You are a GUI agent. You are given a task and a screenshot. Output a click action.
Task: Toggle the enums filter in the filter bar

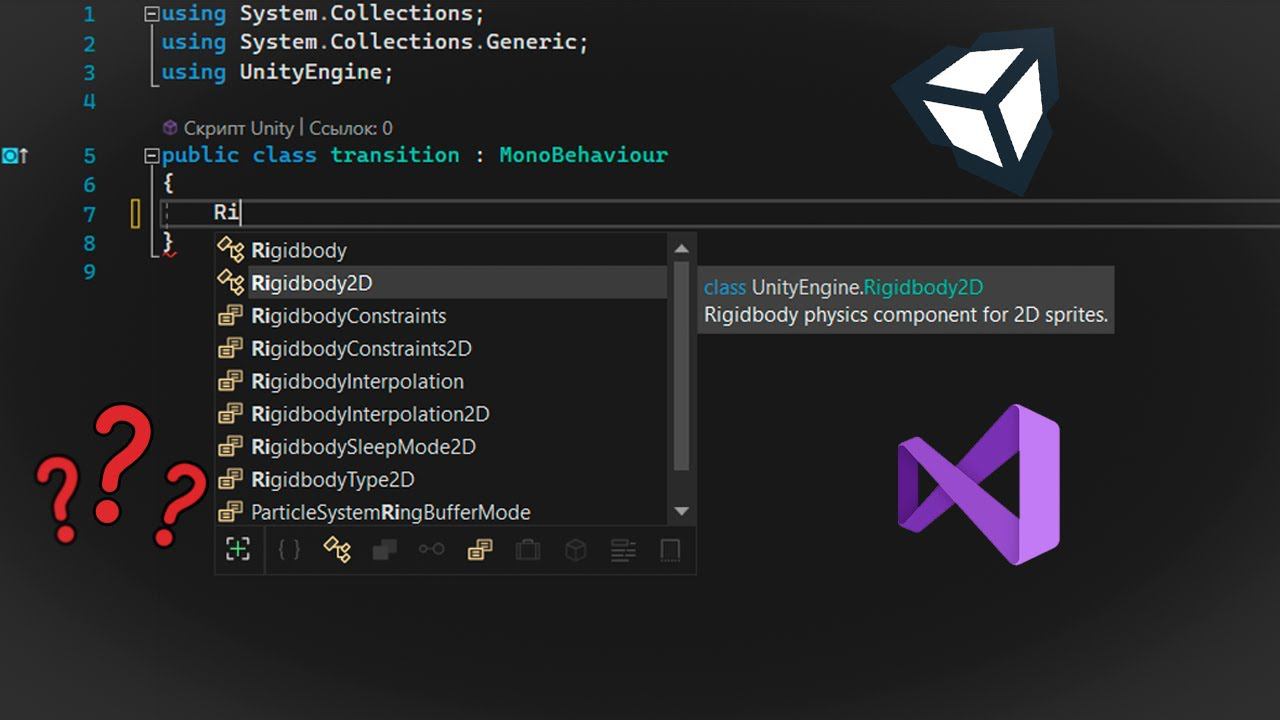(x=480, y=549)
